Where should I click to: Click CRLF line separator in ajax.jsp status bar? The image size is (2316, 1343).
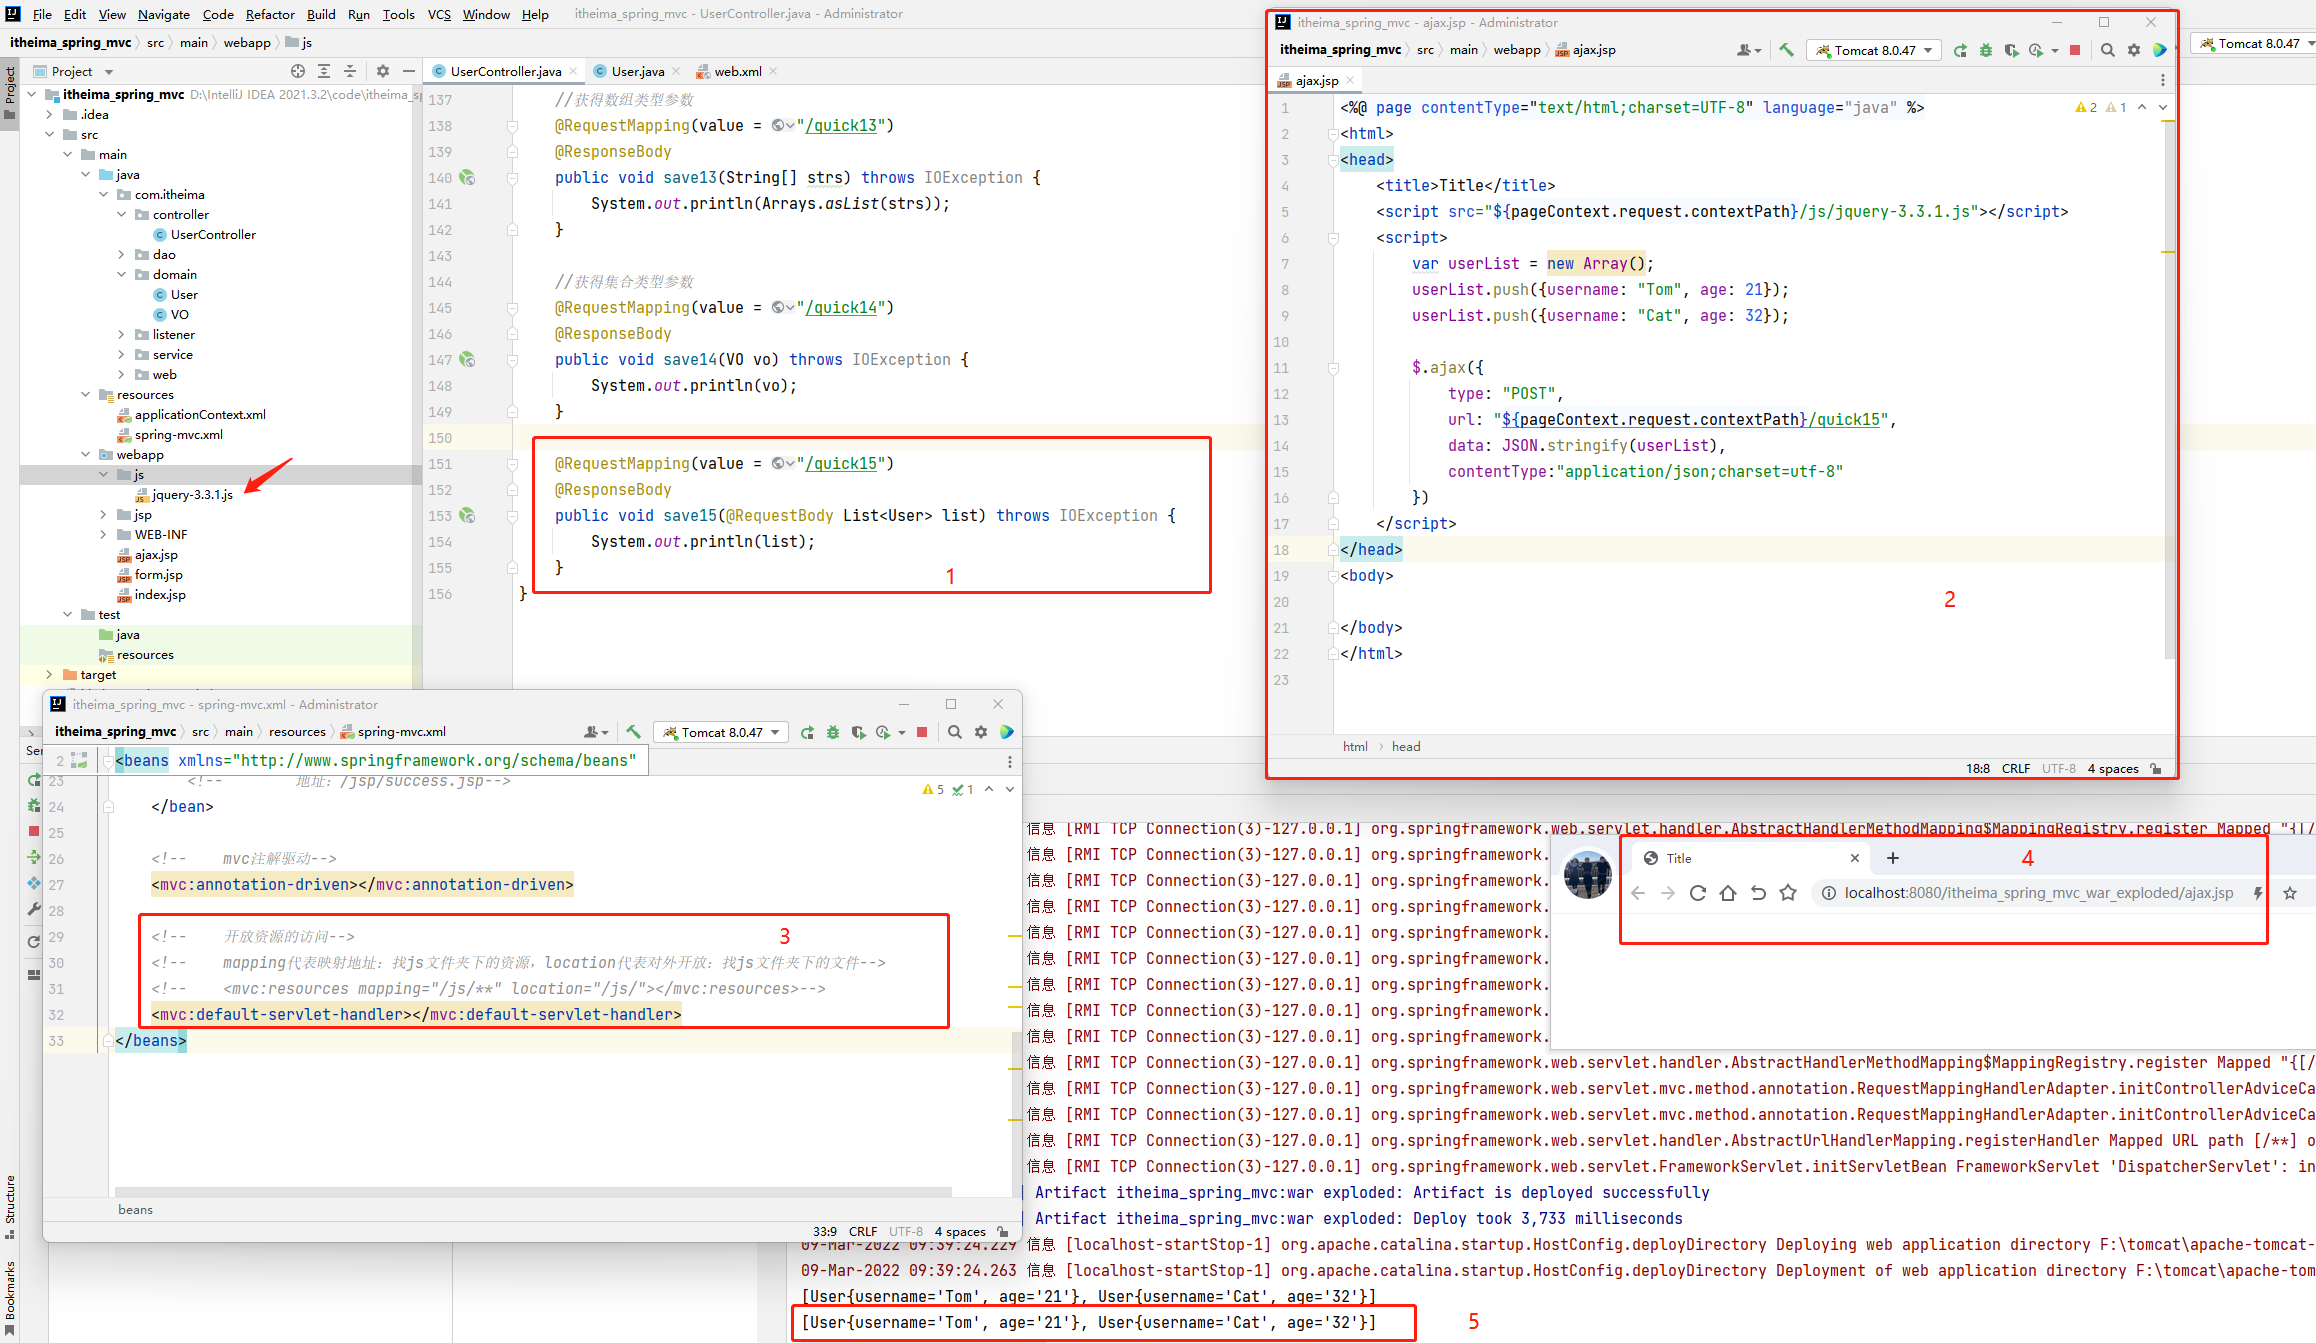pos(2015,768)
